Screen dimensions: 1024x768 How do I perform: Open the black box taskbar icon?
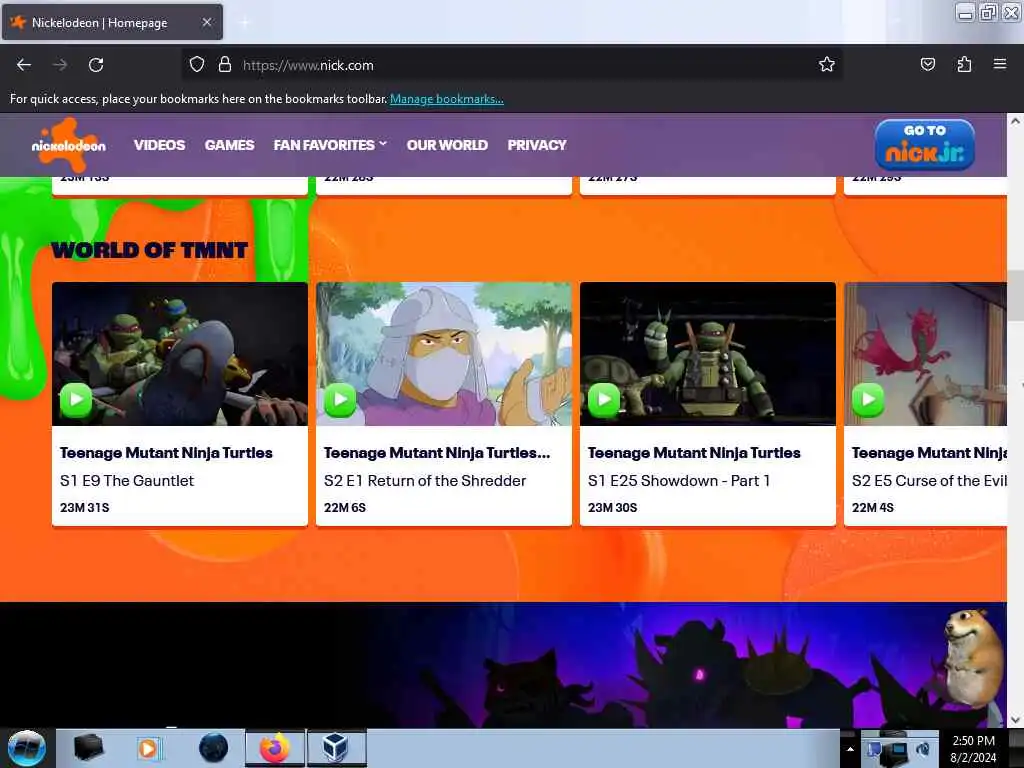(89, 748)
